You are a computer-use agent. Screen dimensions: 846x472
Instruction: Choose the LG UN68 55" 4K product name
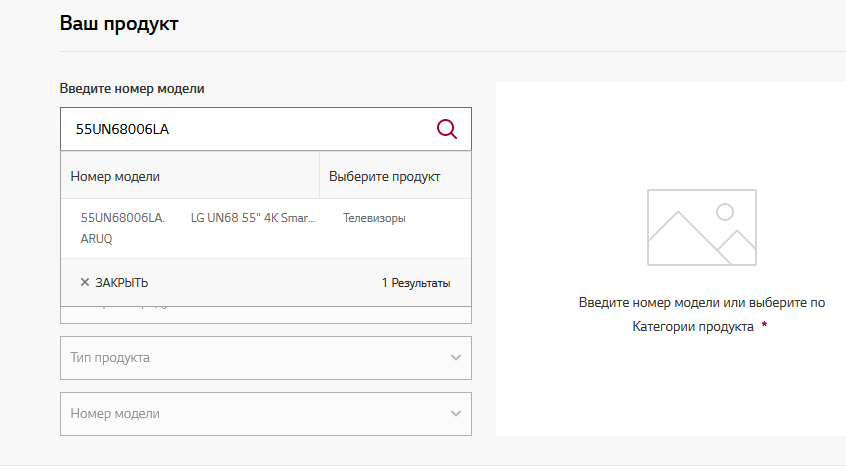tap(253, 218)
